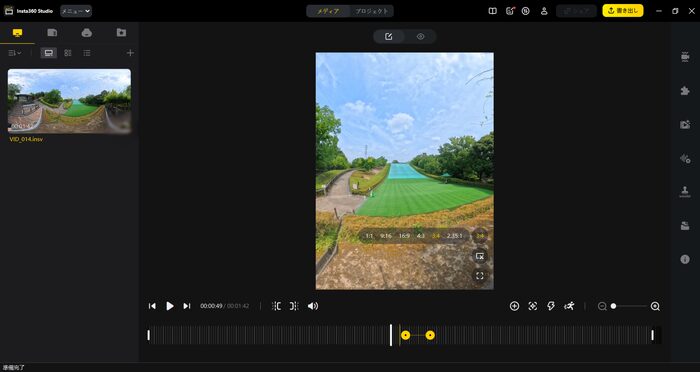Click the frame-with-x icon on preview

(x=480, y=256)
